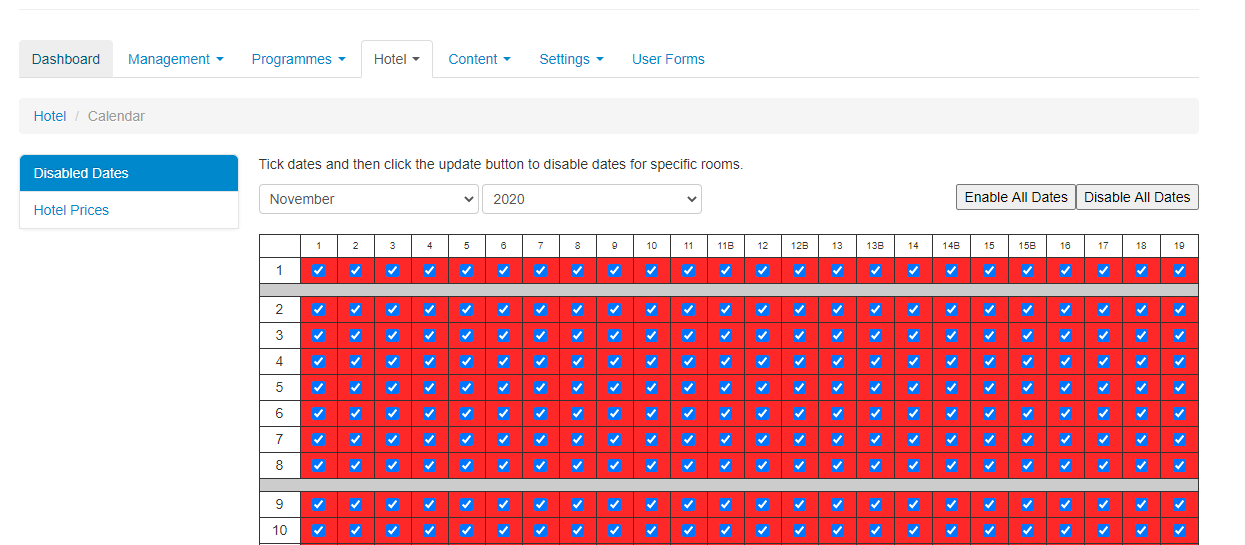Open the Management dropdown menu
The height and width of the screenshot is (545, 1245).
(175, 59)
